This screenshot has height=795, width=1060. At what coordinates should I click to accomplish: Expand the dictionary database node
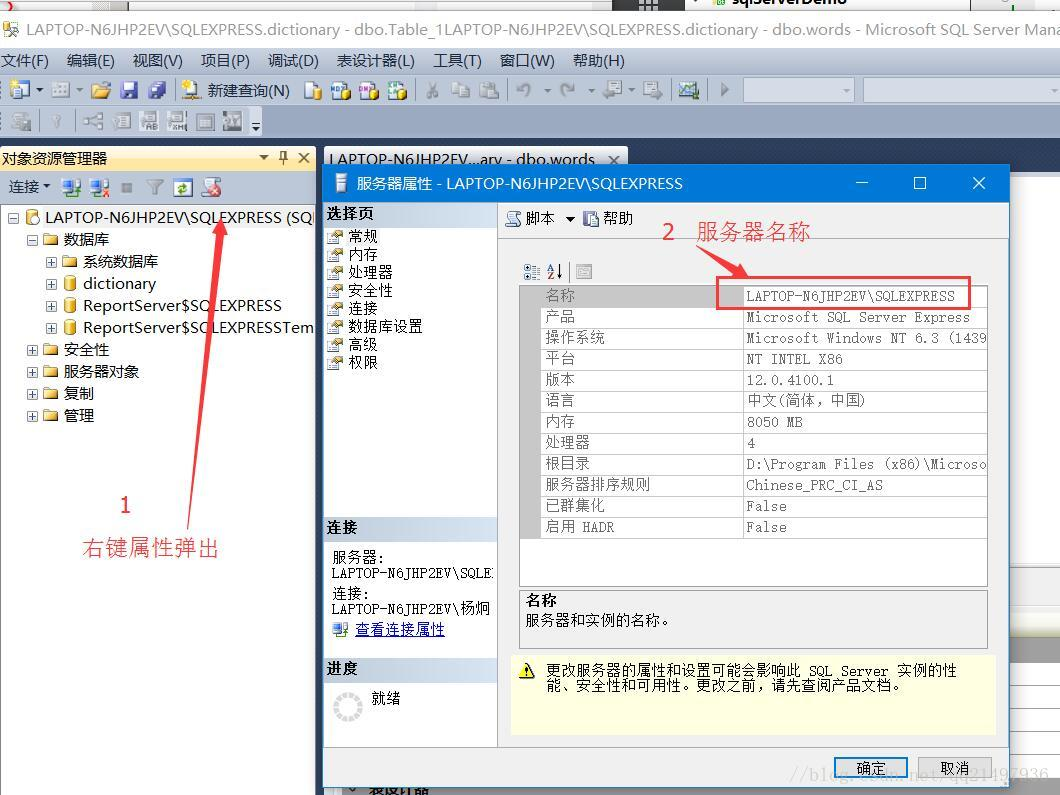point(49,283)
